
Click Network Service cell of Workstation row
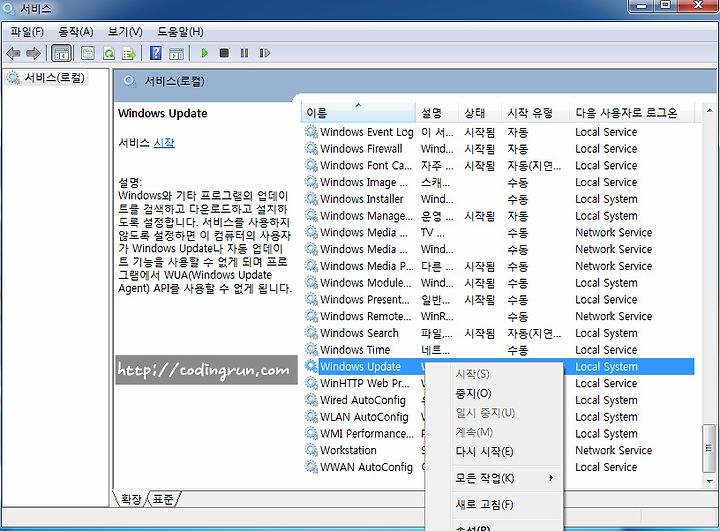tap(613, 450)
